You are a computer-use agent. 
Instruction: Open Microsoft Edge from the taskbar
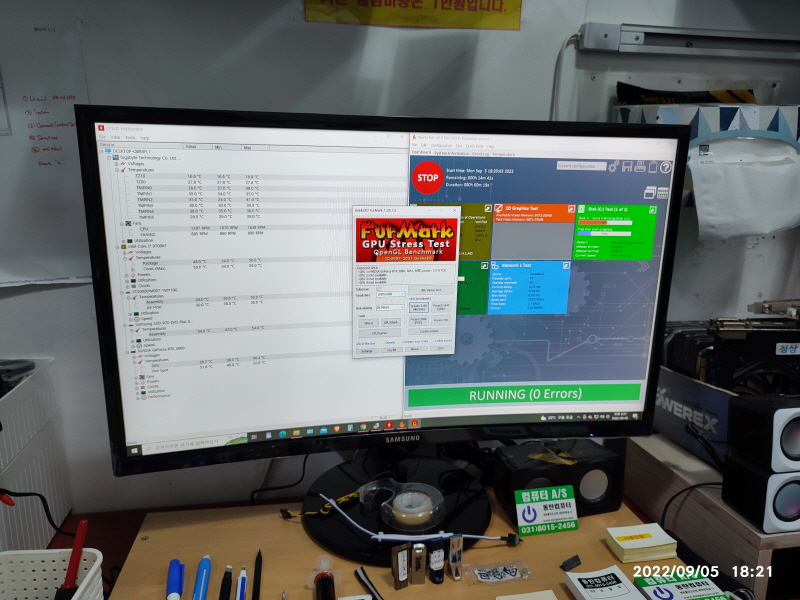[282, 434]
